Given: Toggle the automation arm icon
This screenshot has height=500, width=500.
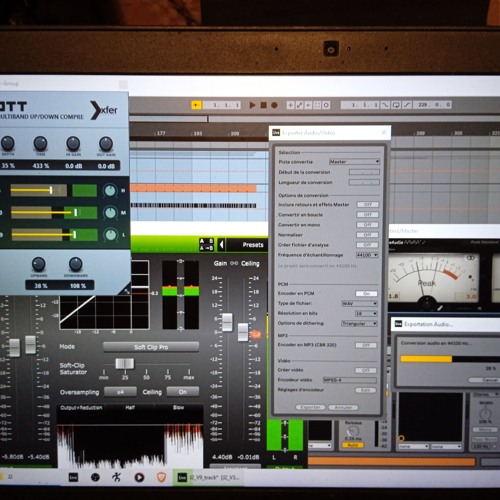Looking at the screenshot, I should tap(300, 105).
